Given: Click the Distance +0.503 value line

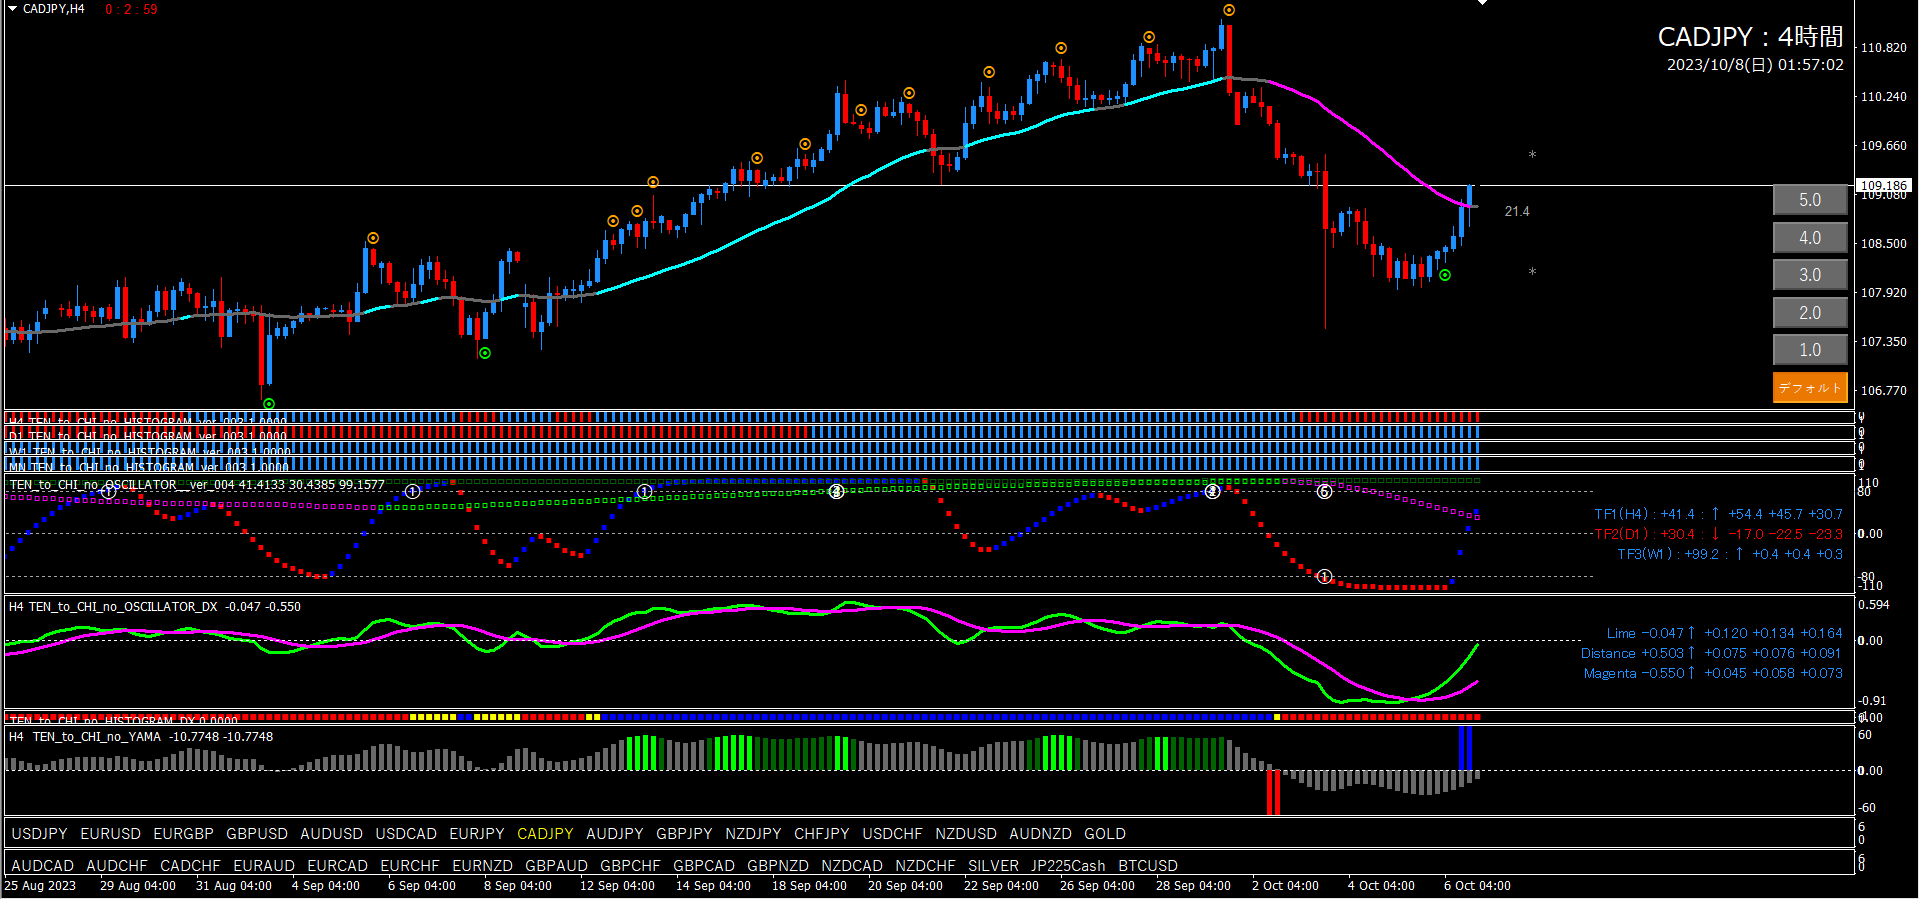Looking at the screenshot, I should coord(1711,653).
